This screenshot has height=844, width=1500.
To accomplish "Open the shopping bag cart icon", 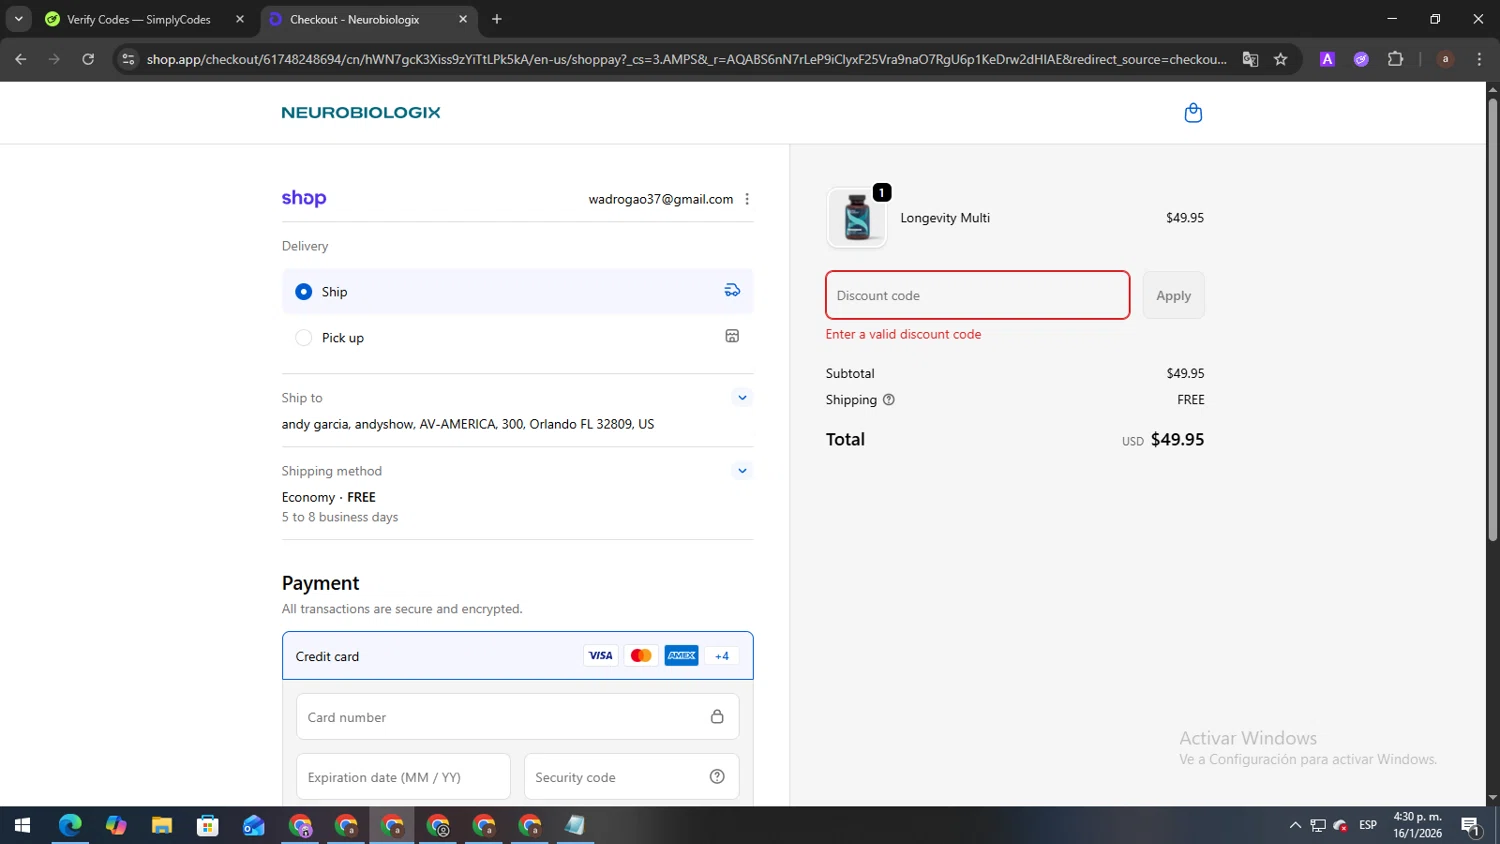I will tap(1193, 113).
